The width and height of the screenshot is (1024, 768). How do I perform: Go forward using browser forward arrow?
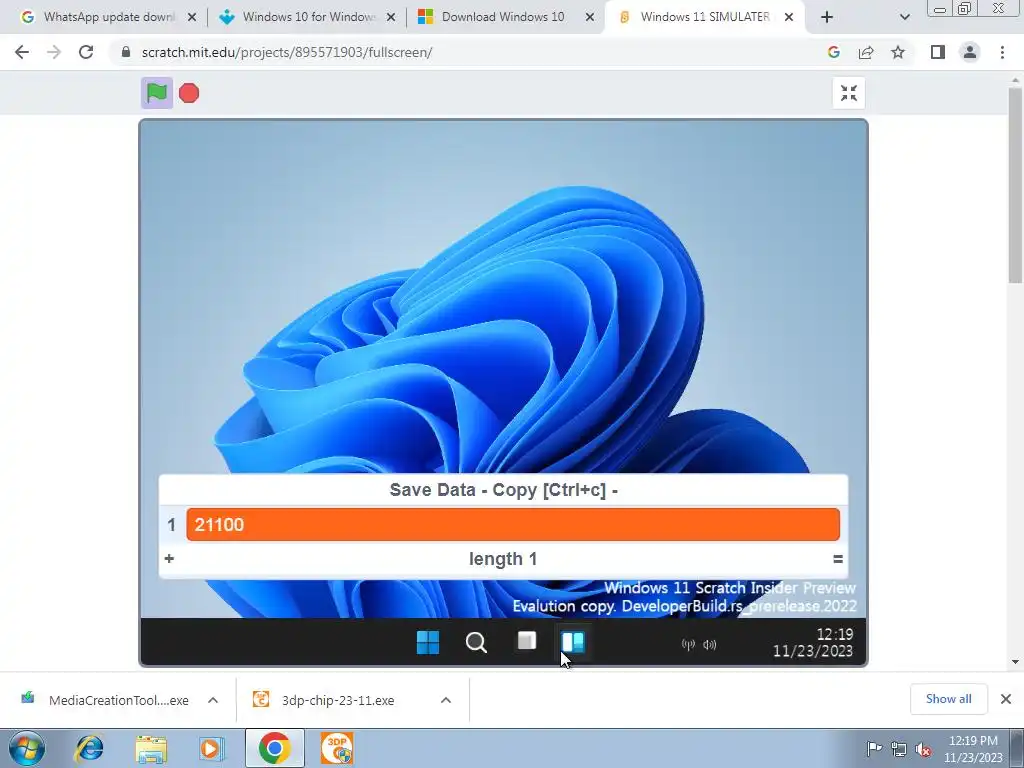click(x=54, y=52)
